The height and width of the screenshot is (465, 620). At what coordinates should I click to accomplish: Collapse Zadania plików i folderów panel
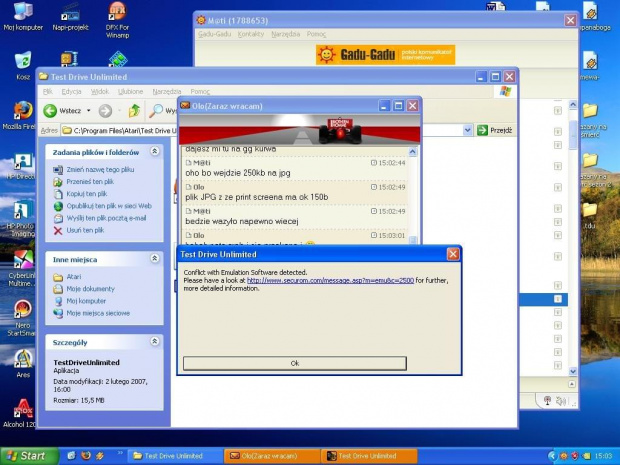pyautogui.click(x=155, y=151)
